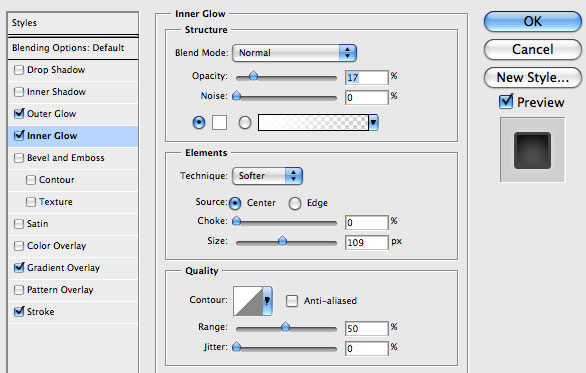The width and height of the screenshot is (586, 373).
Task: Toggle the Preview checkbox
Action: pyautogui.click(x=506, y=102)
